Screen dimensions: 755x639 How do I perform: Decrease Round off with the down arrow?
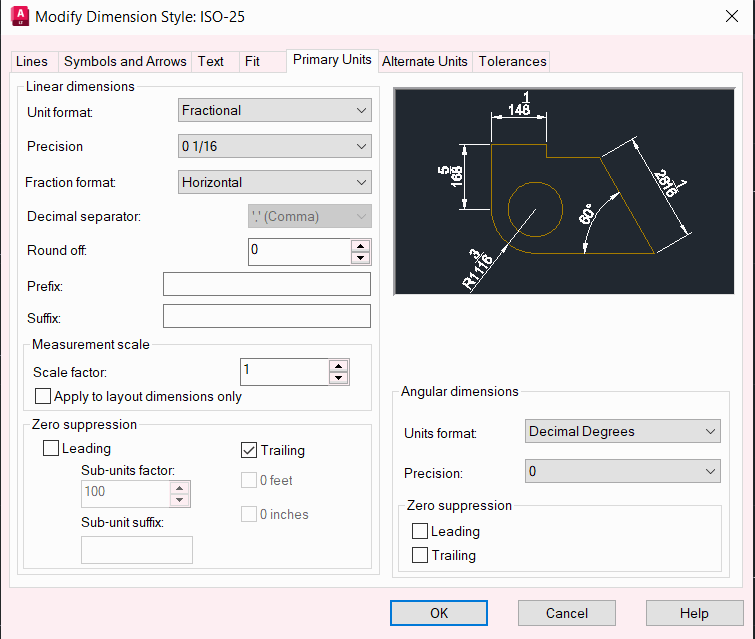(361, 258)
